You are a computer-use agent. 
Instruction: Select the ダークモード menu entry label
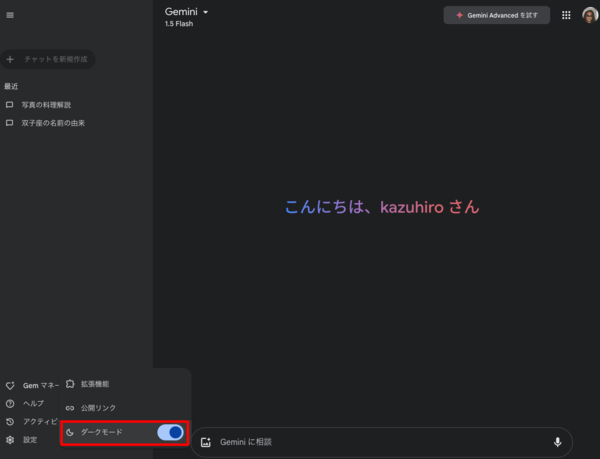(101, 432)
